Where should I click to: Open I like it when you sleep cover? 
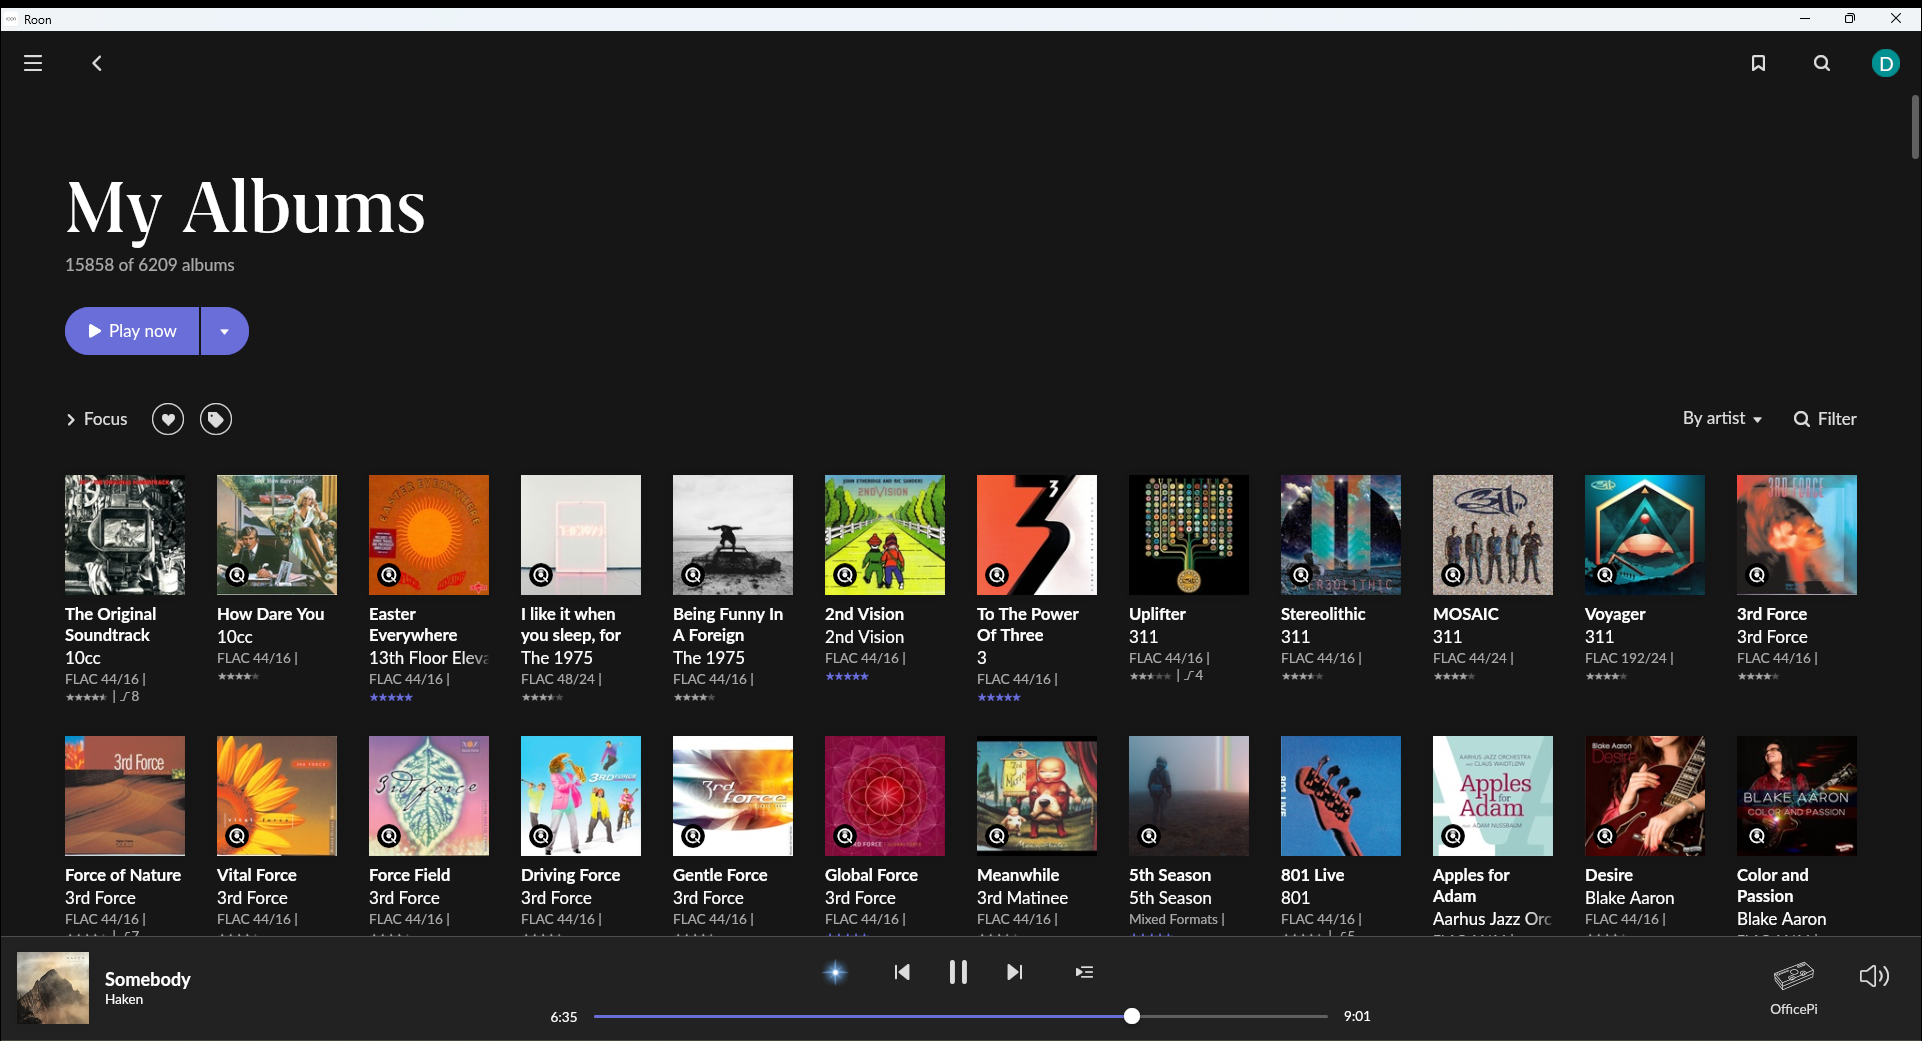pos(581,535)
